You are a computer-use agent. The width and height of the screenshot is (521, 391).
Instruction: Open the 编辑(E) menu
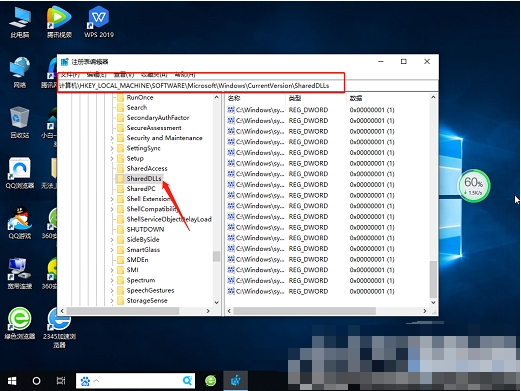point(96,75)
